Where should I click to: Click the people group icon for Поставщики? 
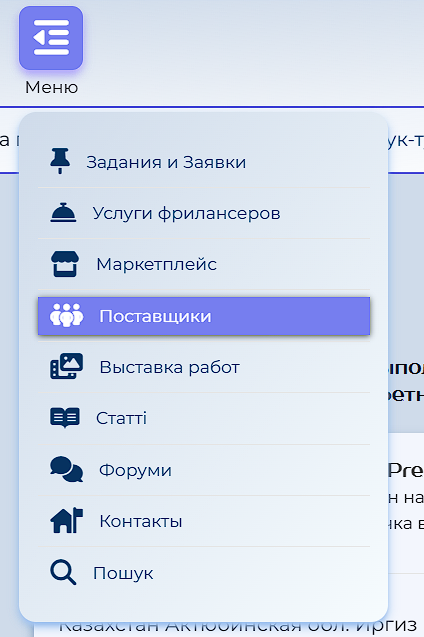coord(67,316)
